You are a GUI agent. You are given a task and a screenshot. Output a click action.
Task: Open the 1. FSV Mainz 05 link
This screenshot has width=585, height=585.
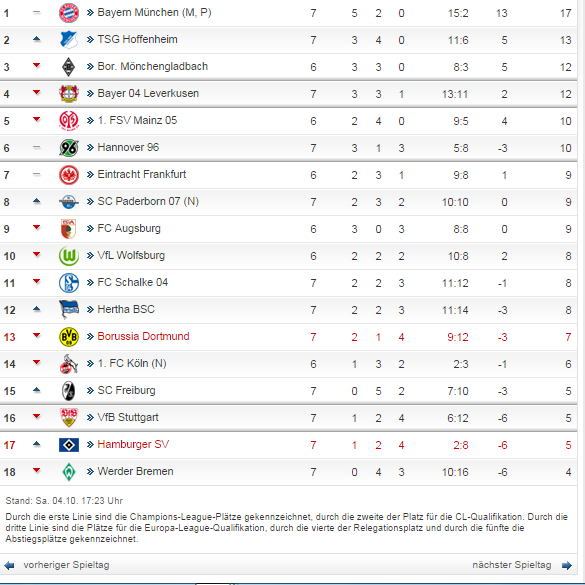click(x=137, y=121)
